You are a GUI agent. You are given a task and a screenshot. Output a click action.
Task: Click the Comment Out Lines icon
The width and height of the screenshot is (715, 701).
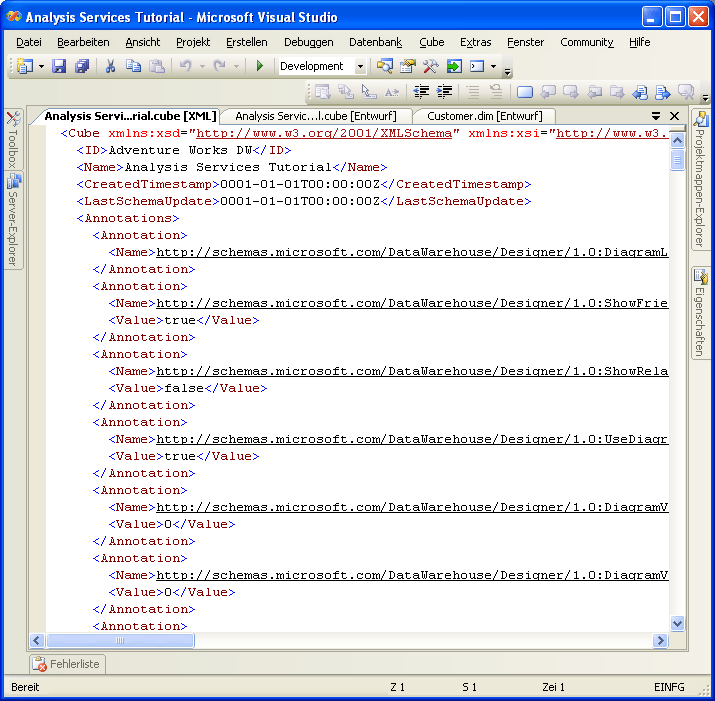pos(473,92)
